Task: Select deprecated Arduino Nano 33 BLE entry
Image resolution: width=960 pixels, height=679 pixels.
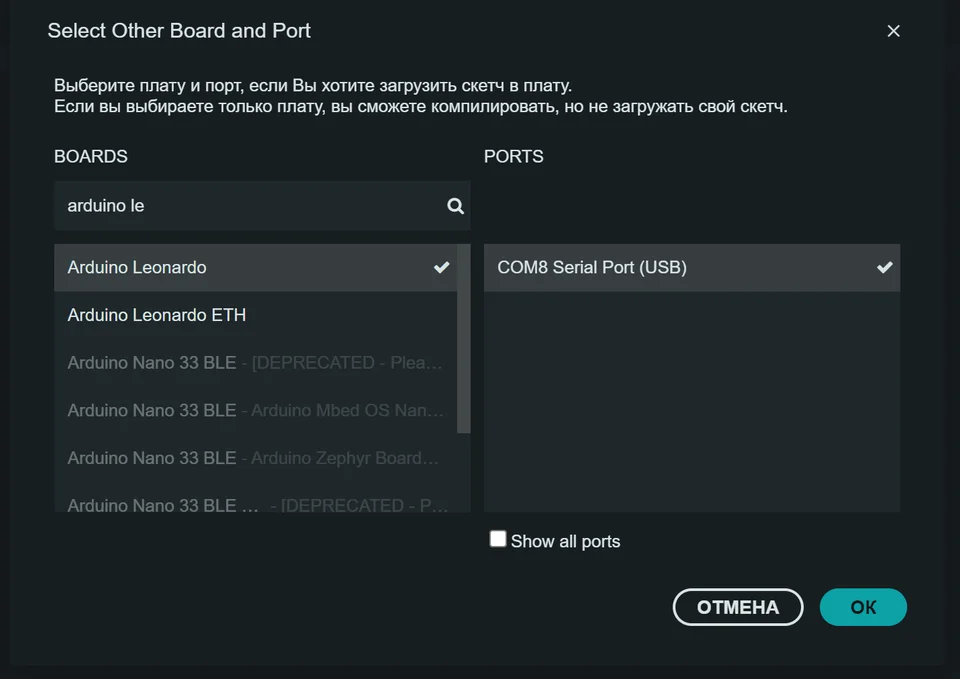Action: (x=255, y=363)
